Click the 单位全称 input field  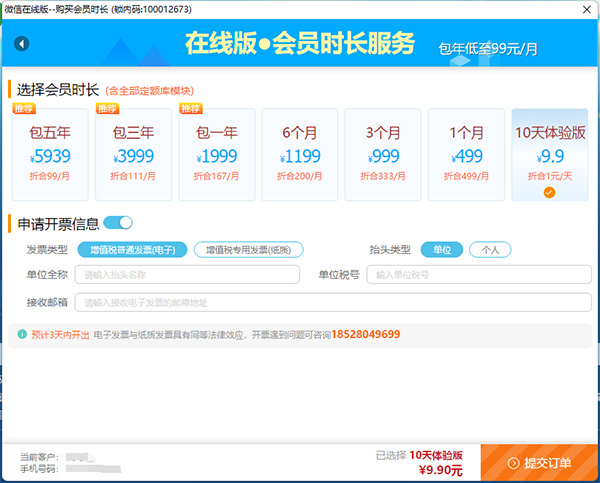187,275
